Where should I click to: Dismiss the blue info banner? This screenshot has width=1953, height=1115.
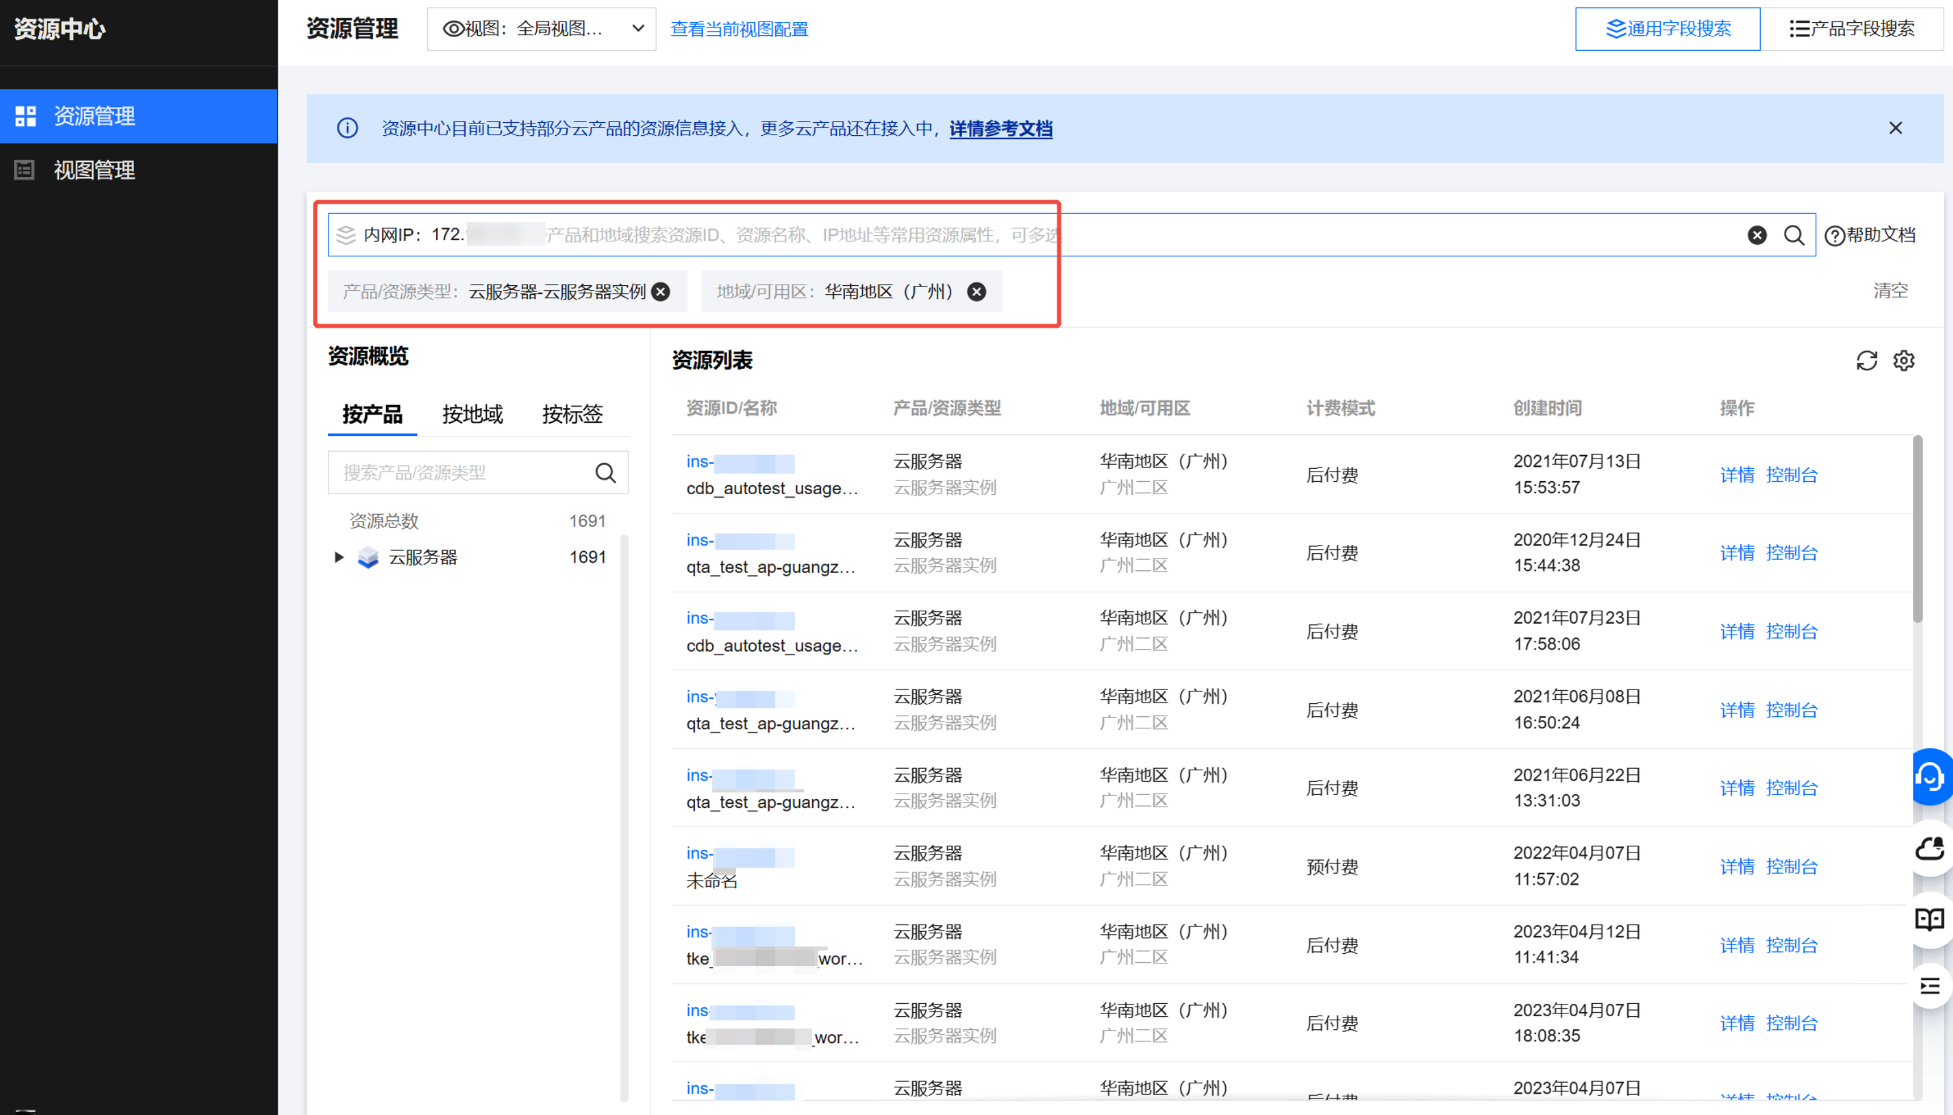[1895, 128]
